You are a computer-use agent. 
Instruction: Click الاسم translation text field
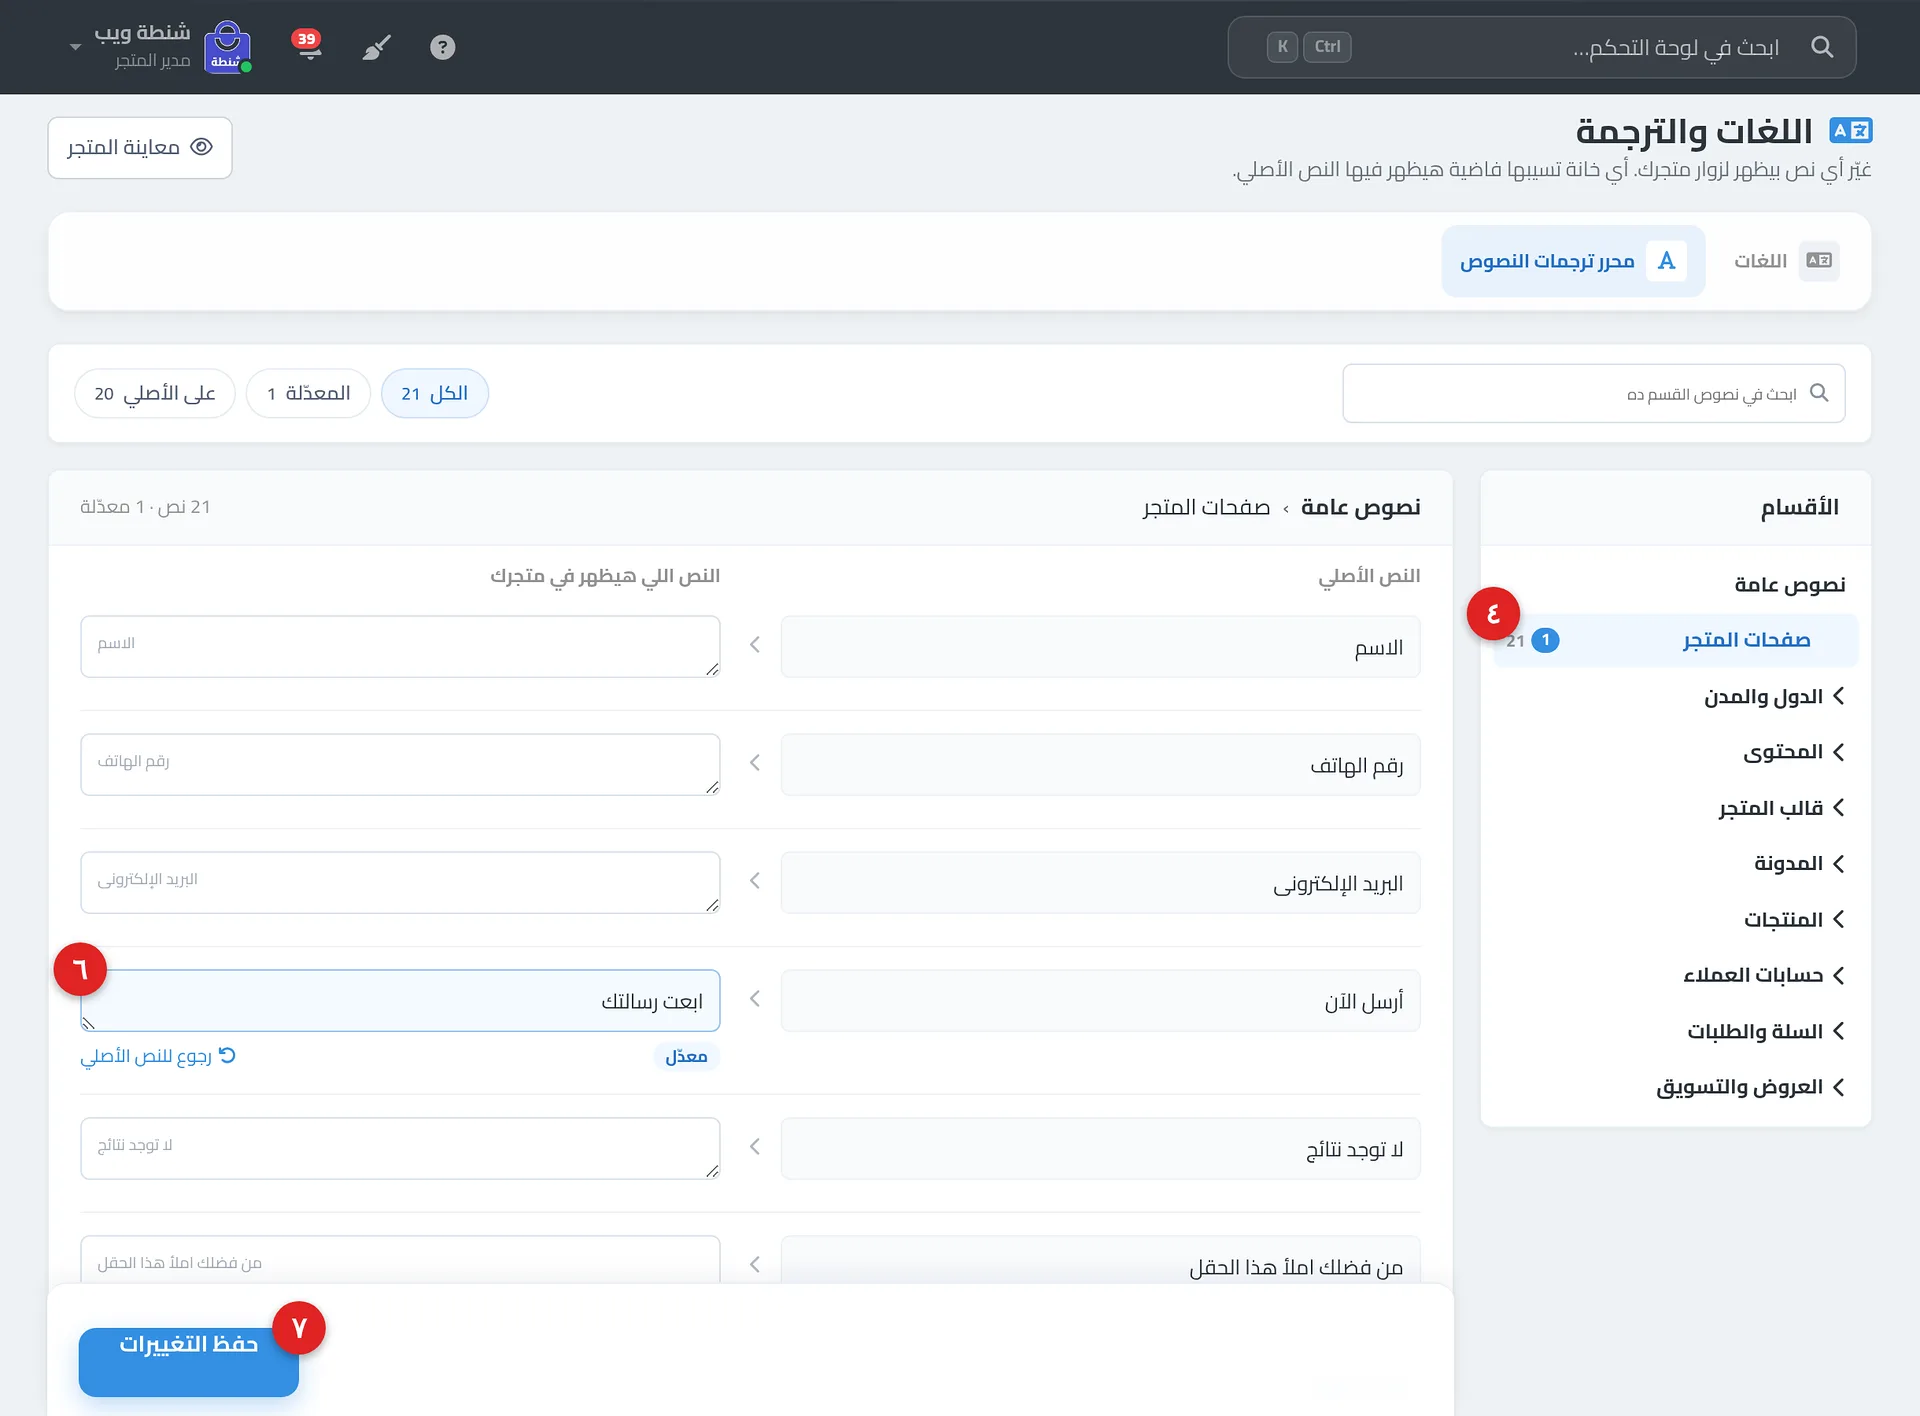coord(400,646)
